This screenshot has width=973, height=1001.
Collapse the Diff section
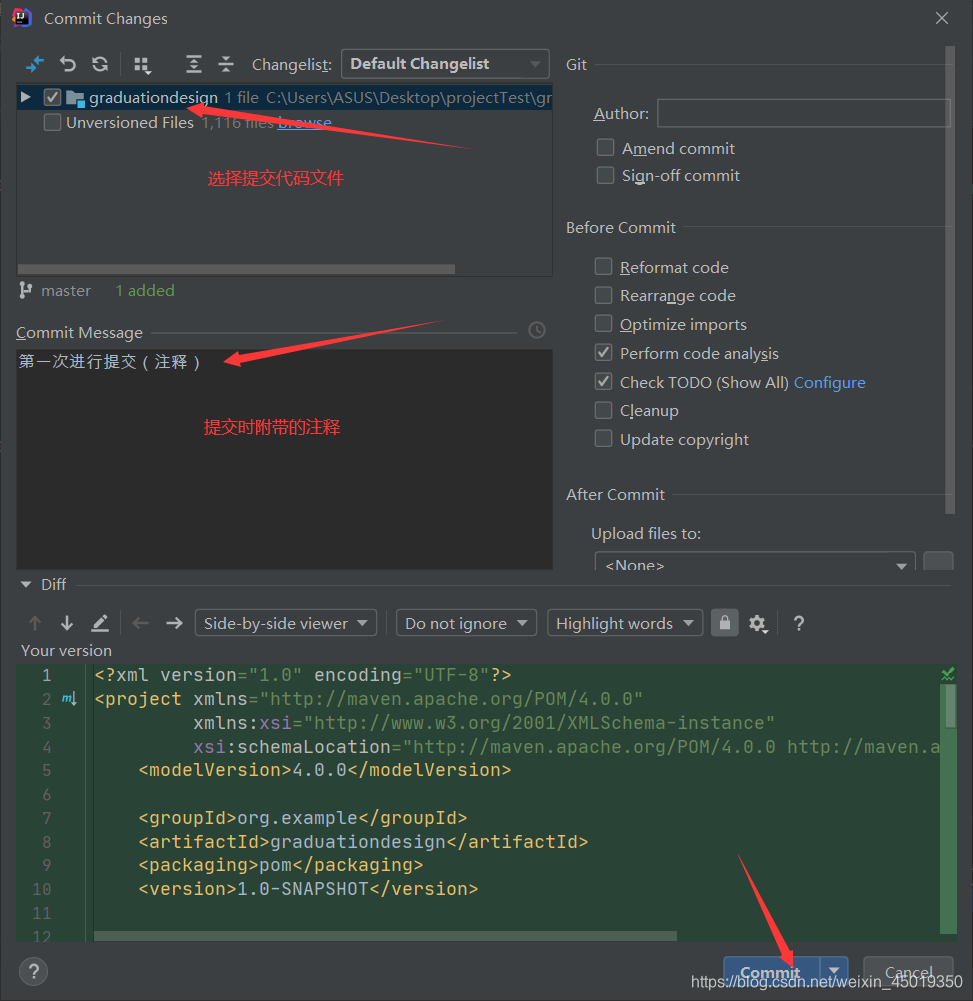click(26, 584)
